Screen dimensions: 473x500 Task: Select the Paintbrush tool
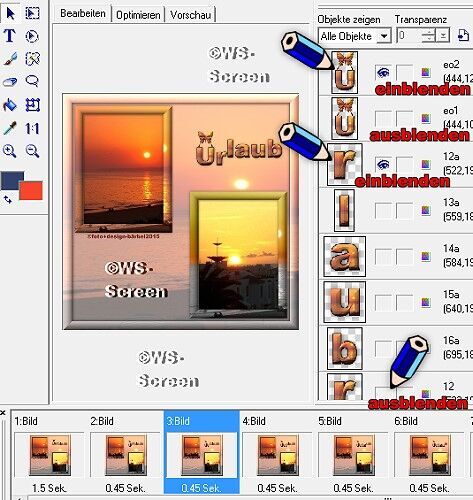(10, 59)
